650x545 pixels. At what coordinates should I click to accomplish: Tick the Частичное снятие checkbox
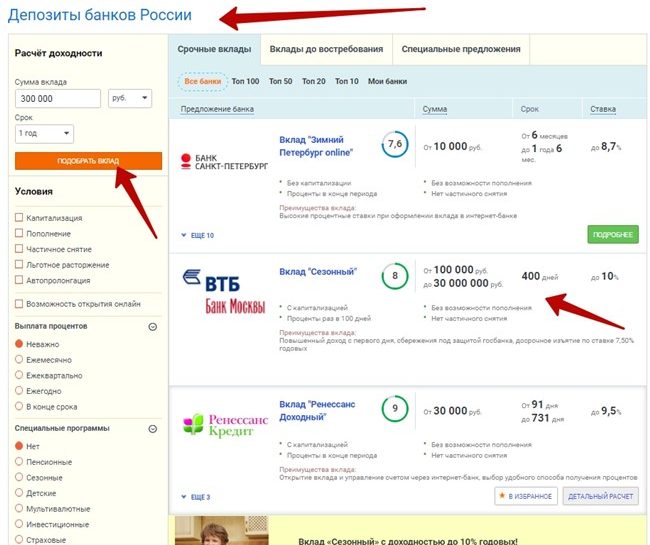[x=19, y=249]
